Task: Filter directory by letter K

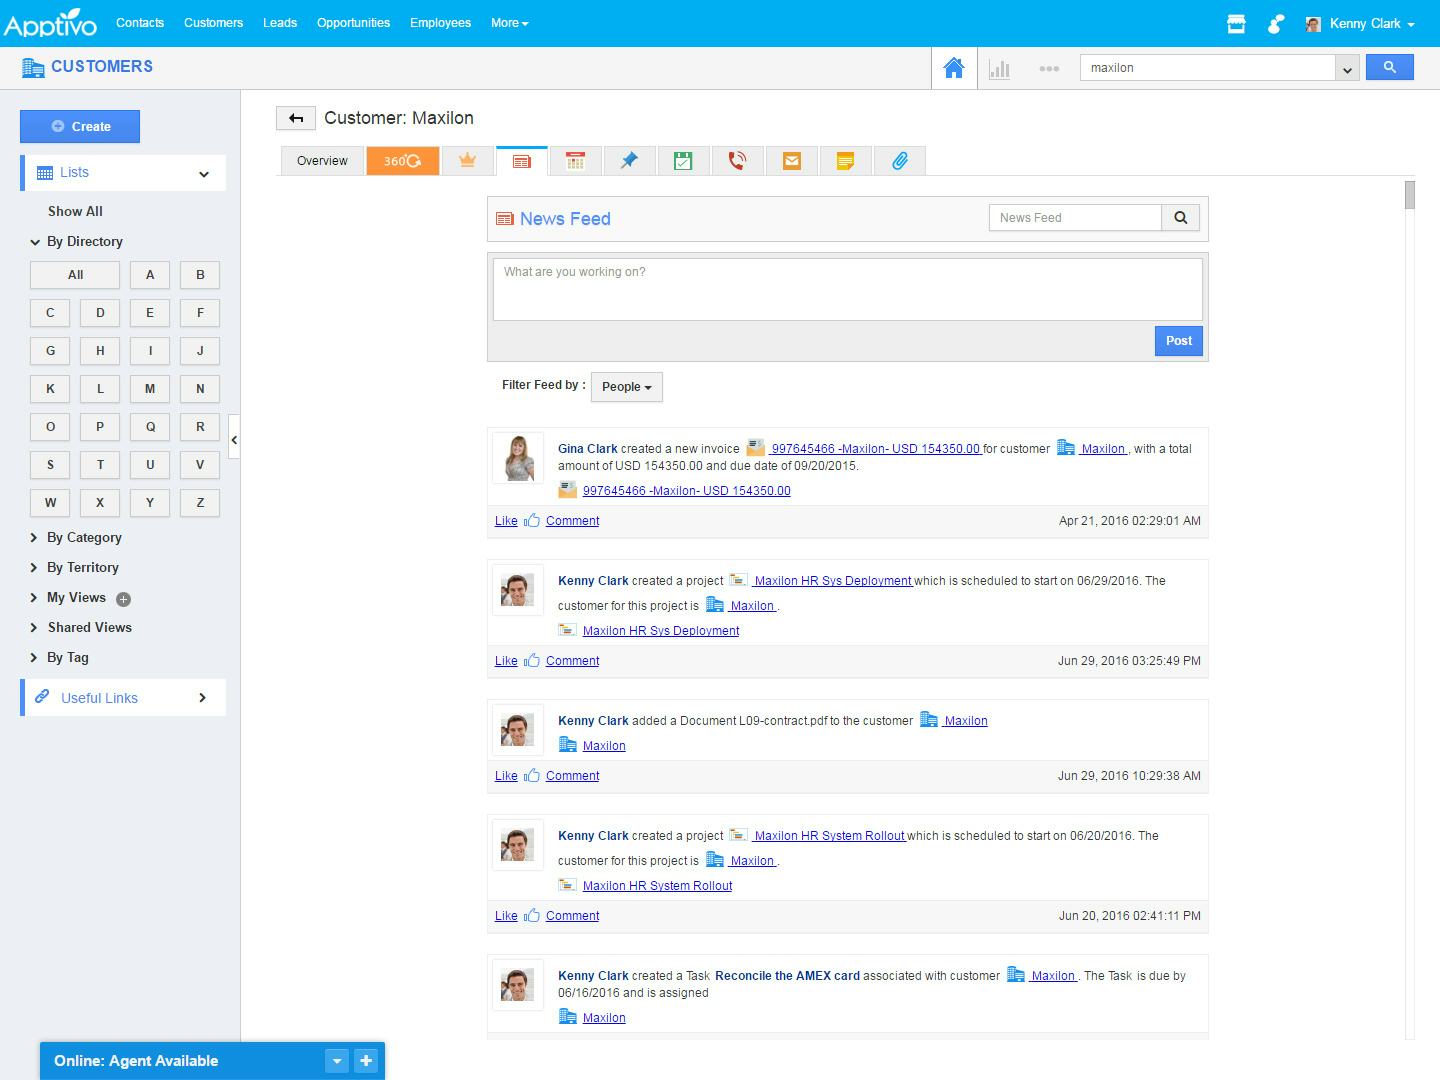Action: [50, 389]
